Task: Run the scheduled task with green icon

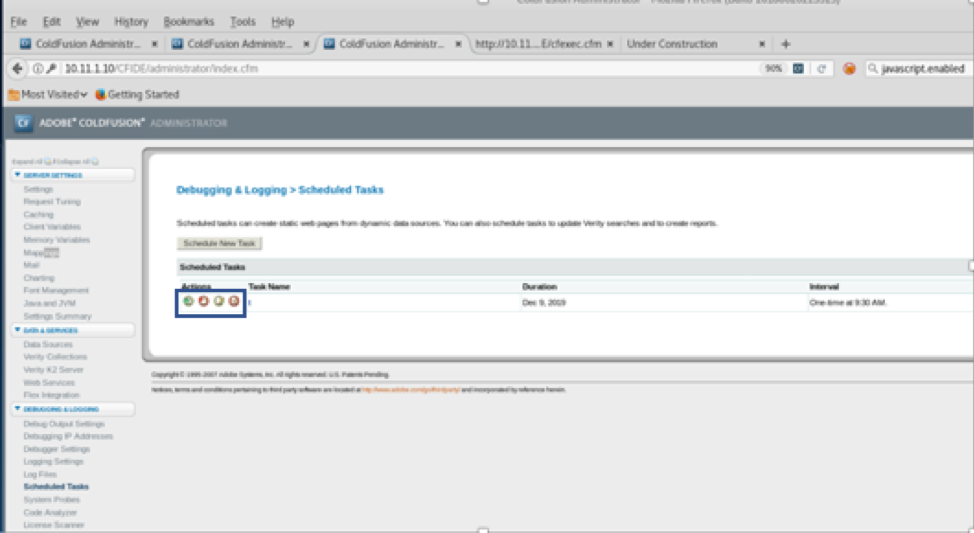Action: coord(188,301)
